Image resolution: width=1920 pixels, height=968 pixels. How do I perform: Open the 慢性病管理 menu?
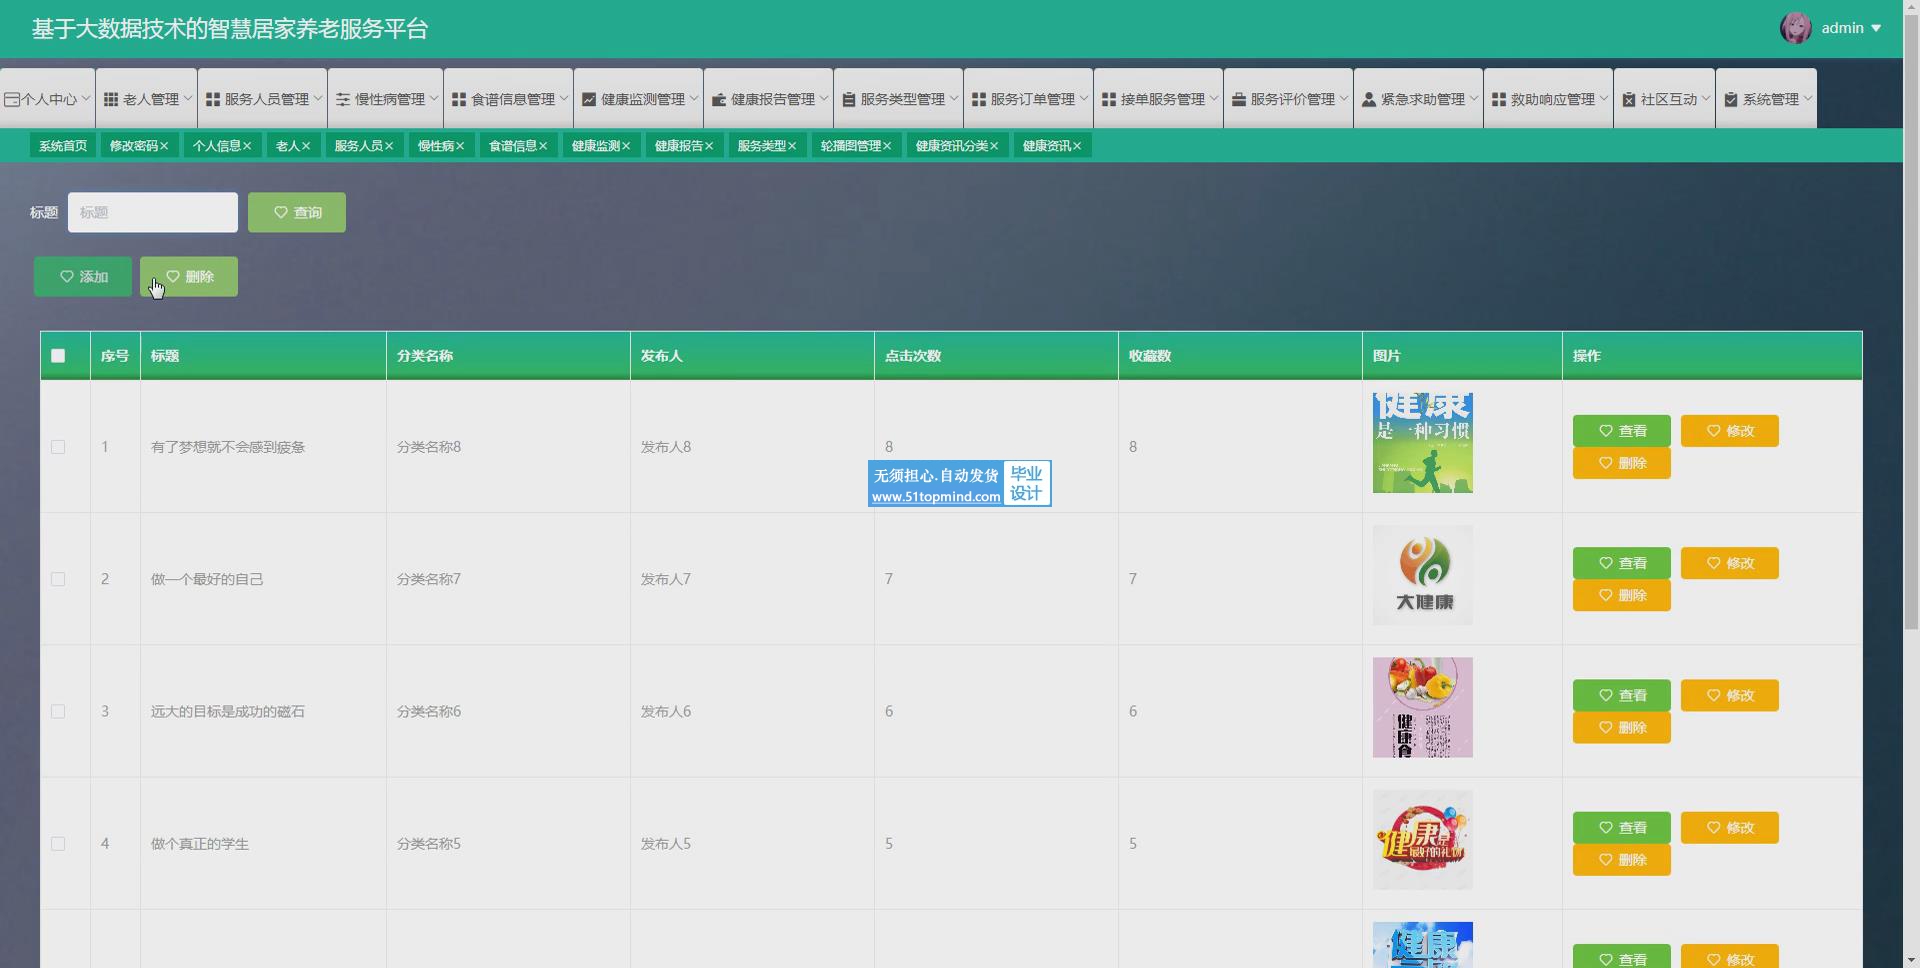pyautogui.click(x=386, y=99)
